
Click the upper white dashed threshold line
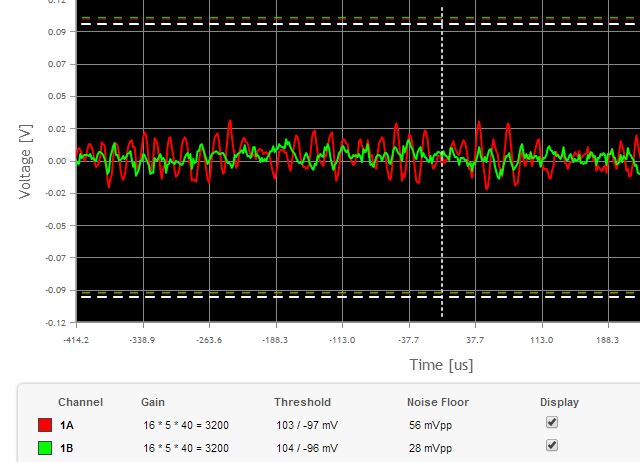coord(300,24)
